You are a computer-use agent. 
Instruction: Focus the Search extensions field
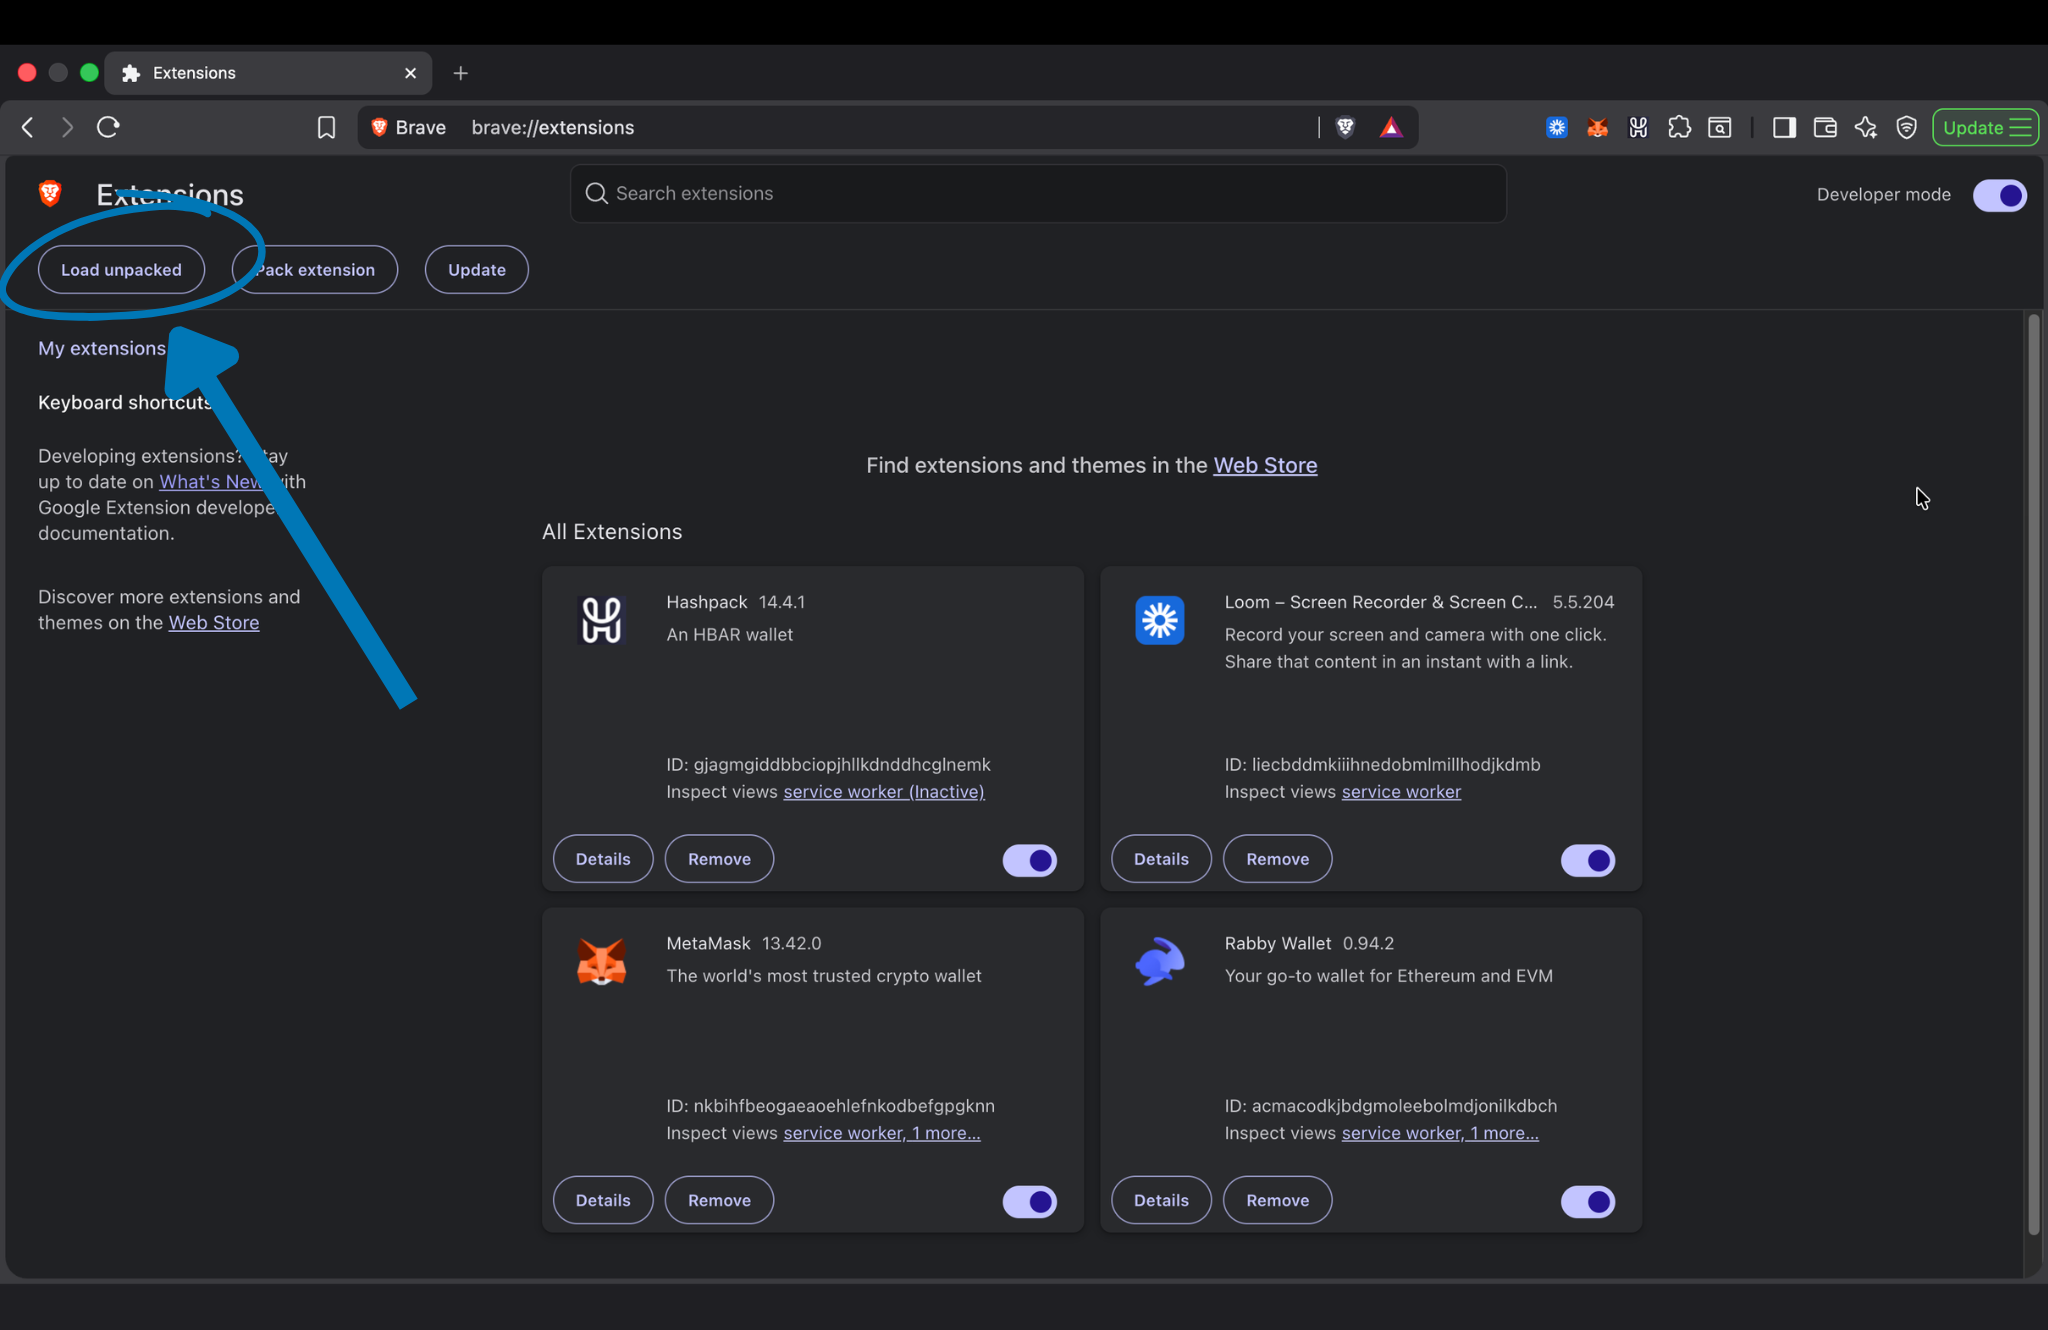click(x=1038, y=193)
